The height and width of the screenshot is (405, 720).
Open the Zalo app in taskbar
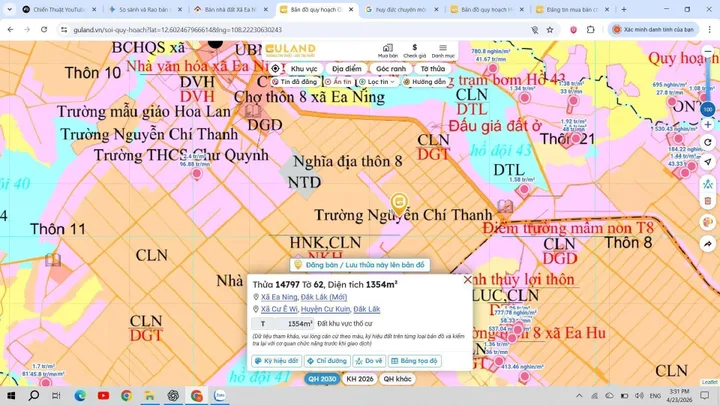coord(220,395)
